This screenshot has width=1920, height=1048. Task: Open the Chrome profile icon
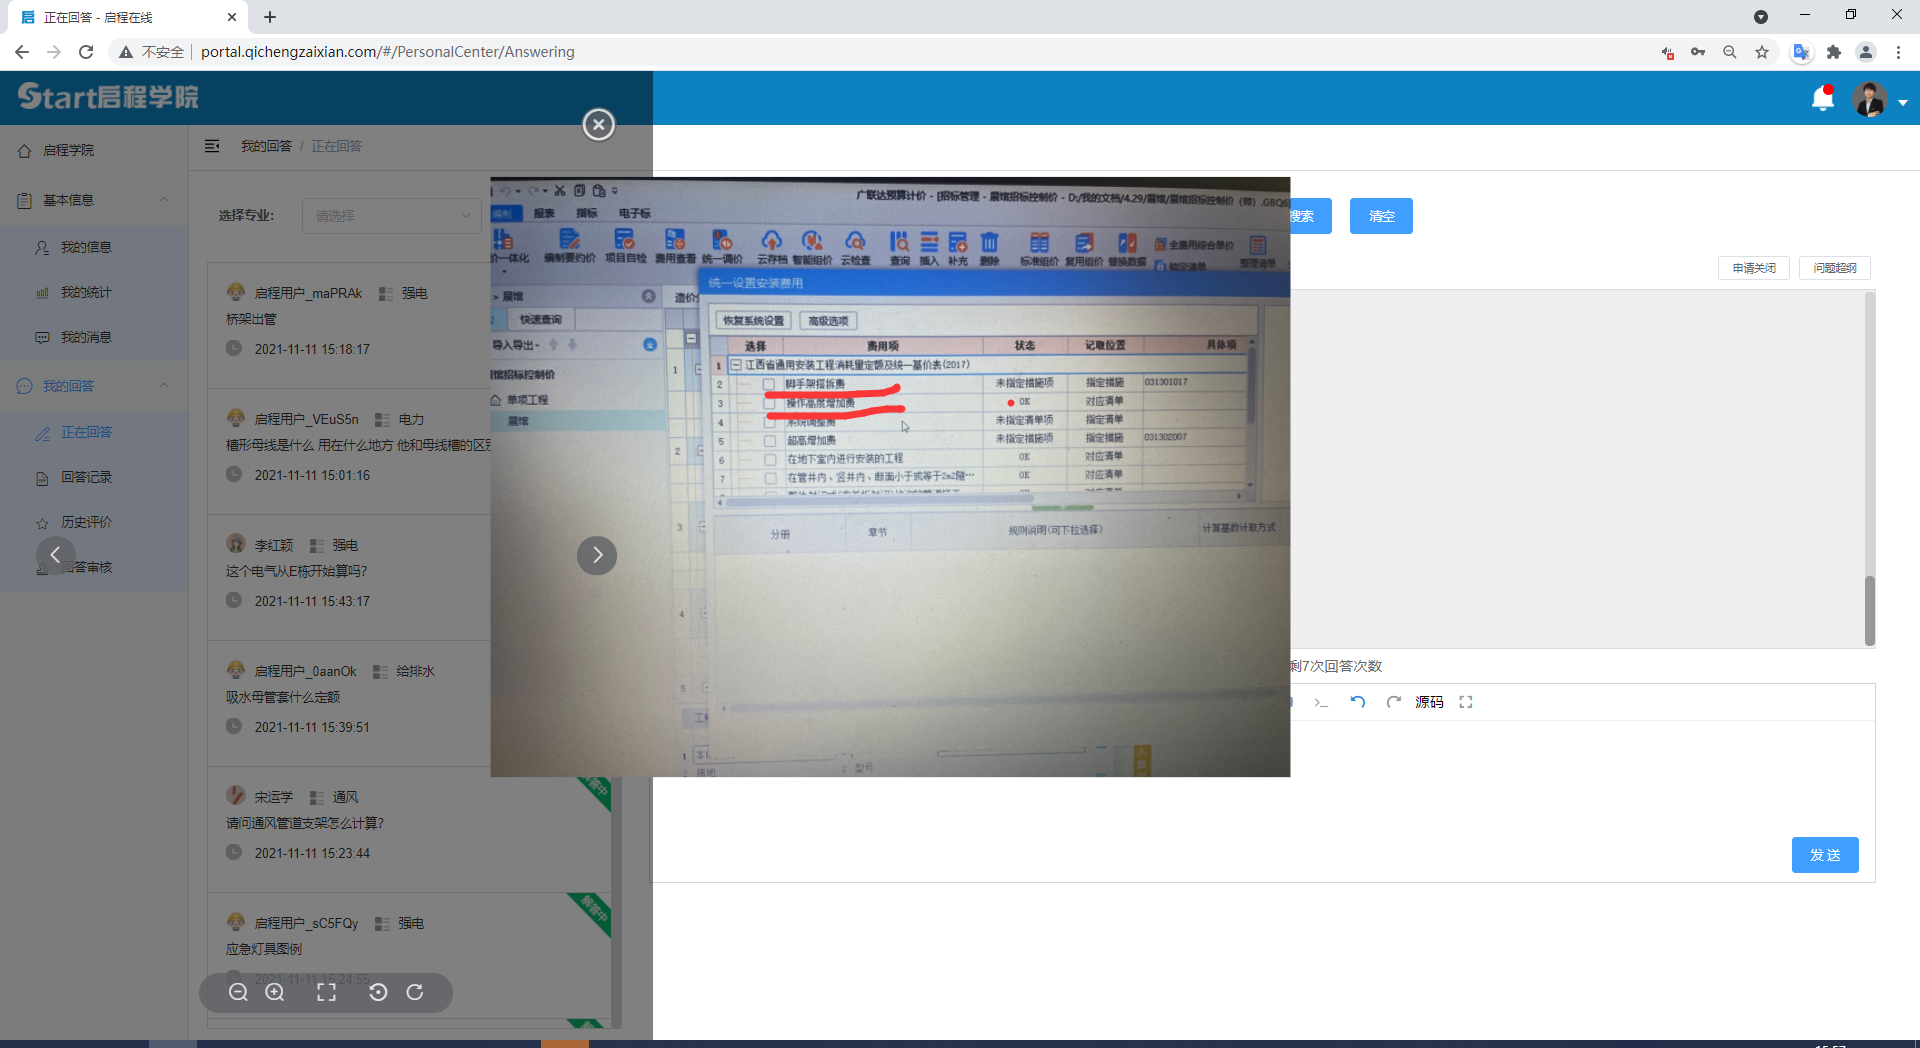point(1866,52)
